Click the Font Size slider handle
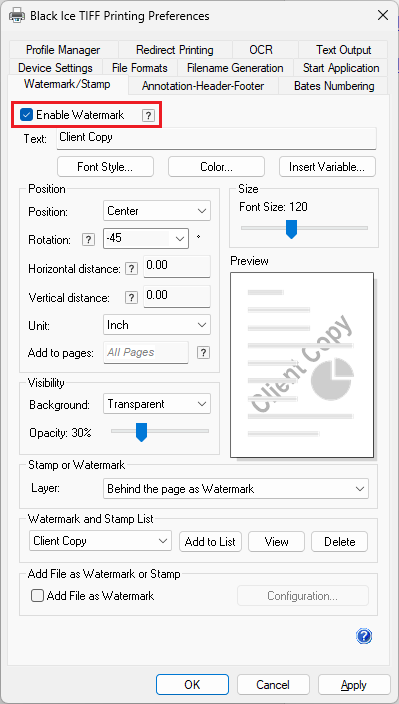399x704 pixels. pos(292,229)
